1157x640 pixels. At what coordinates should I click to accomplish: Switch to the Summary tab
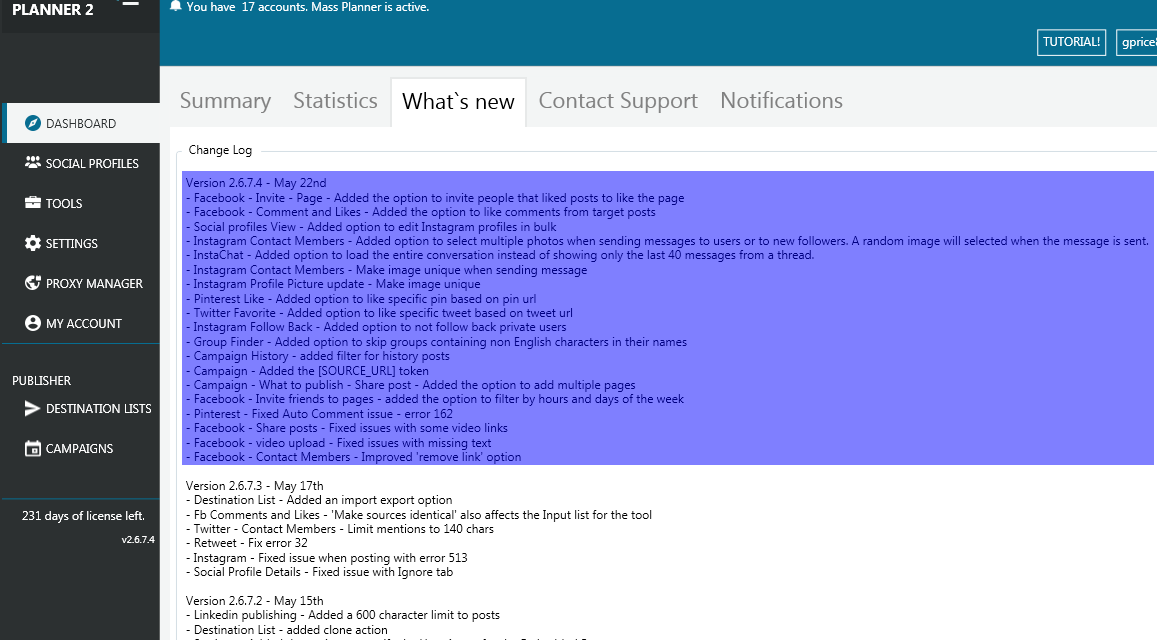(225, 100)
